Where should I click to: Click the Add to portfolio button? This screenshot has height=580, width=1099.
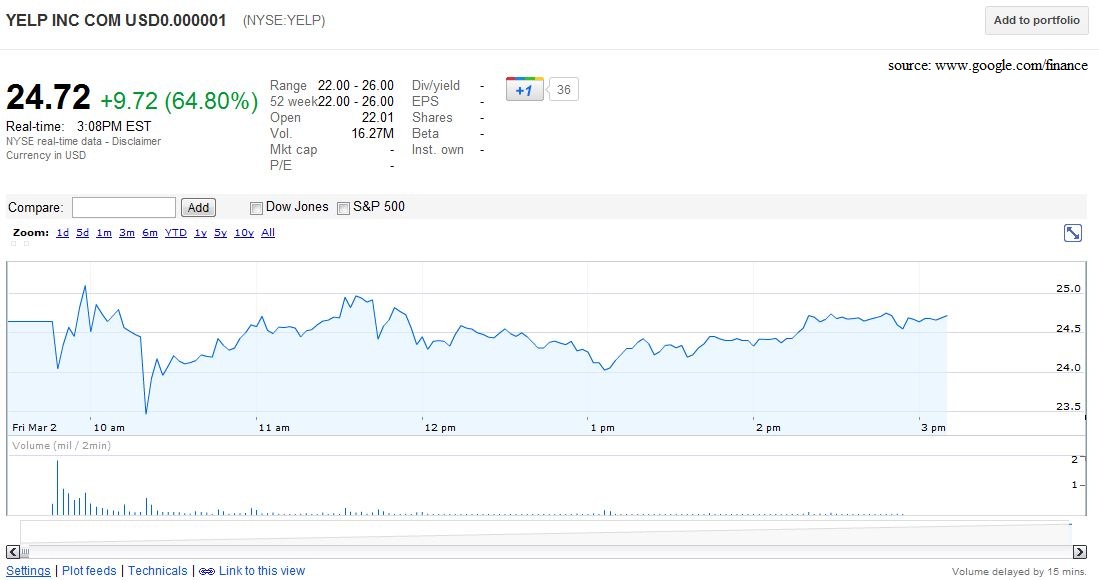(x=1036, y=20)
